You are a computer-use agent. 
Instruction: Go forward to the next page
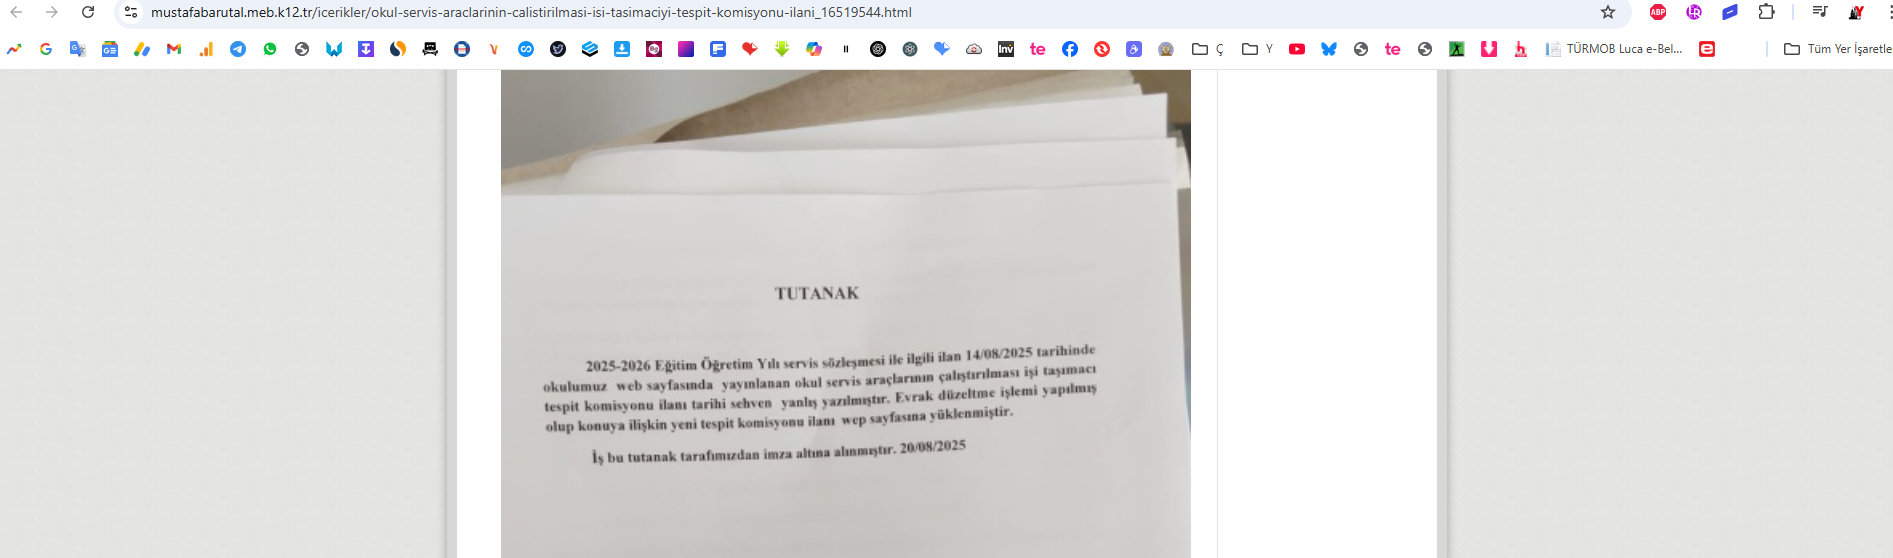tap(52, 12)
